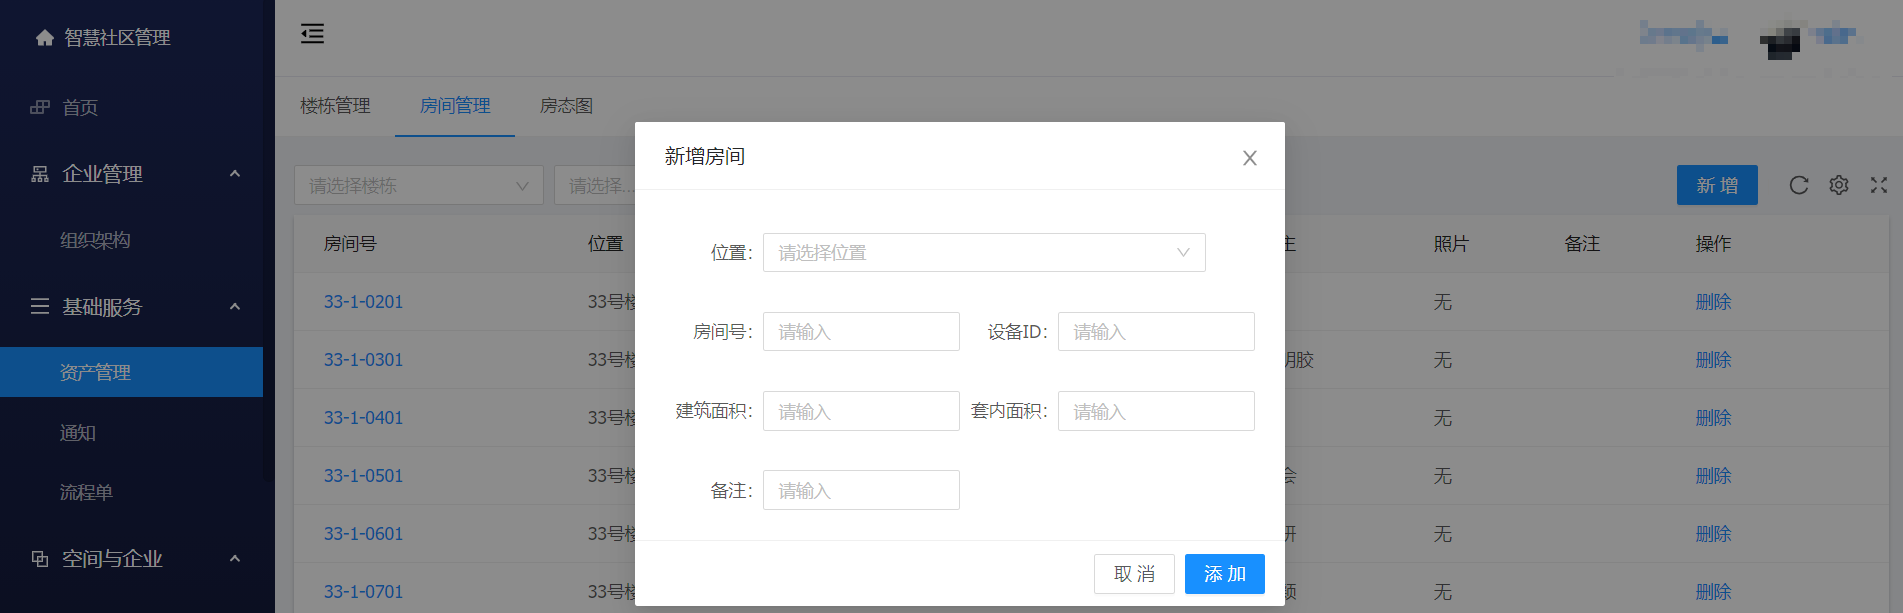Collapse the 基础服务 menu group
The image size is (1903, 613).
click(x=235, y=307)
